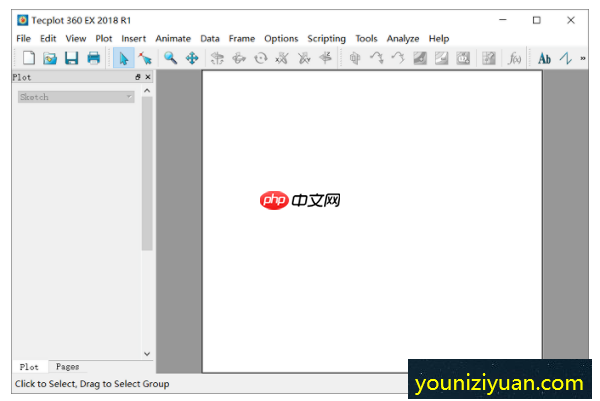
Task: Click the disabled add contour level icon
Action: pos(420,58)
